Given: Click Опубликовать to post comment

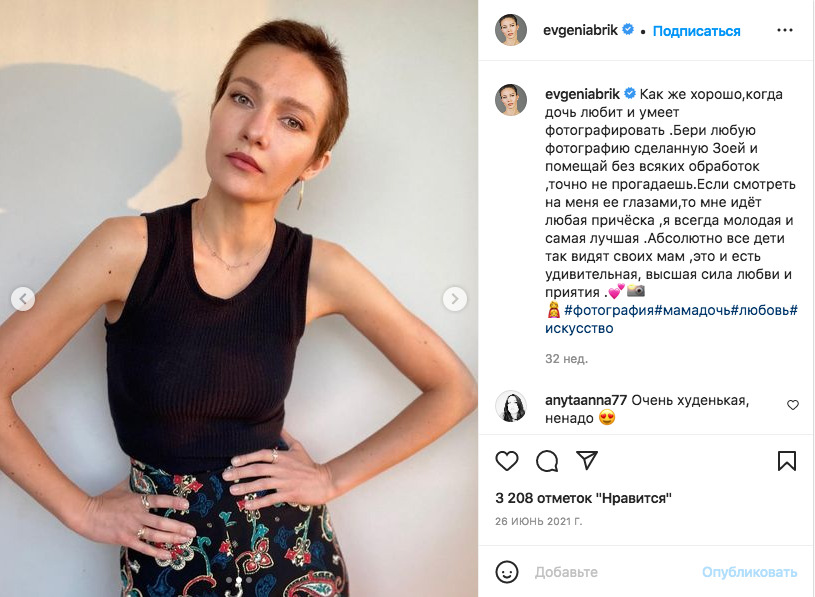Looking at the screenshot, I should click(x=750, y=572).
